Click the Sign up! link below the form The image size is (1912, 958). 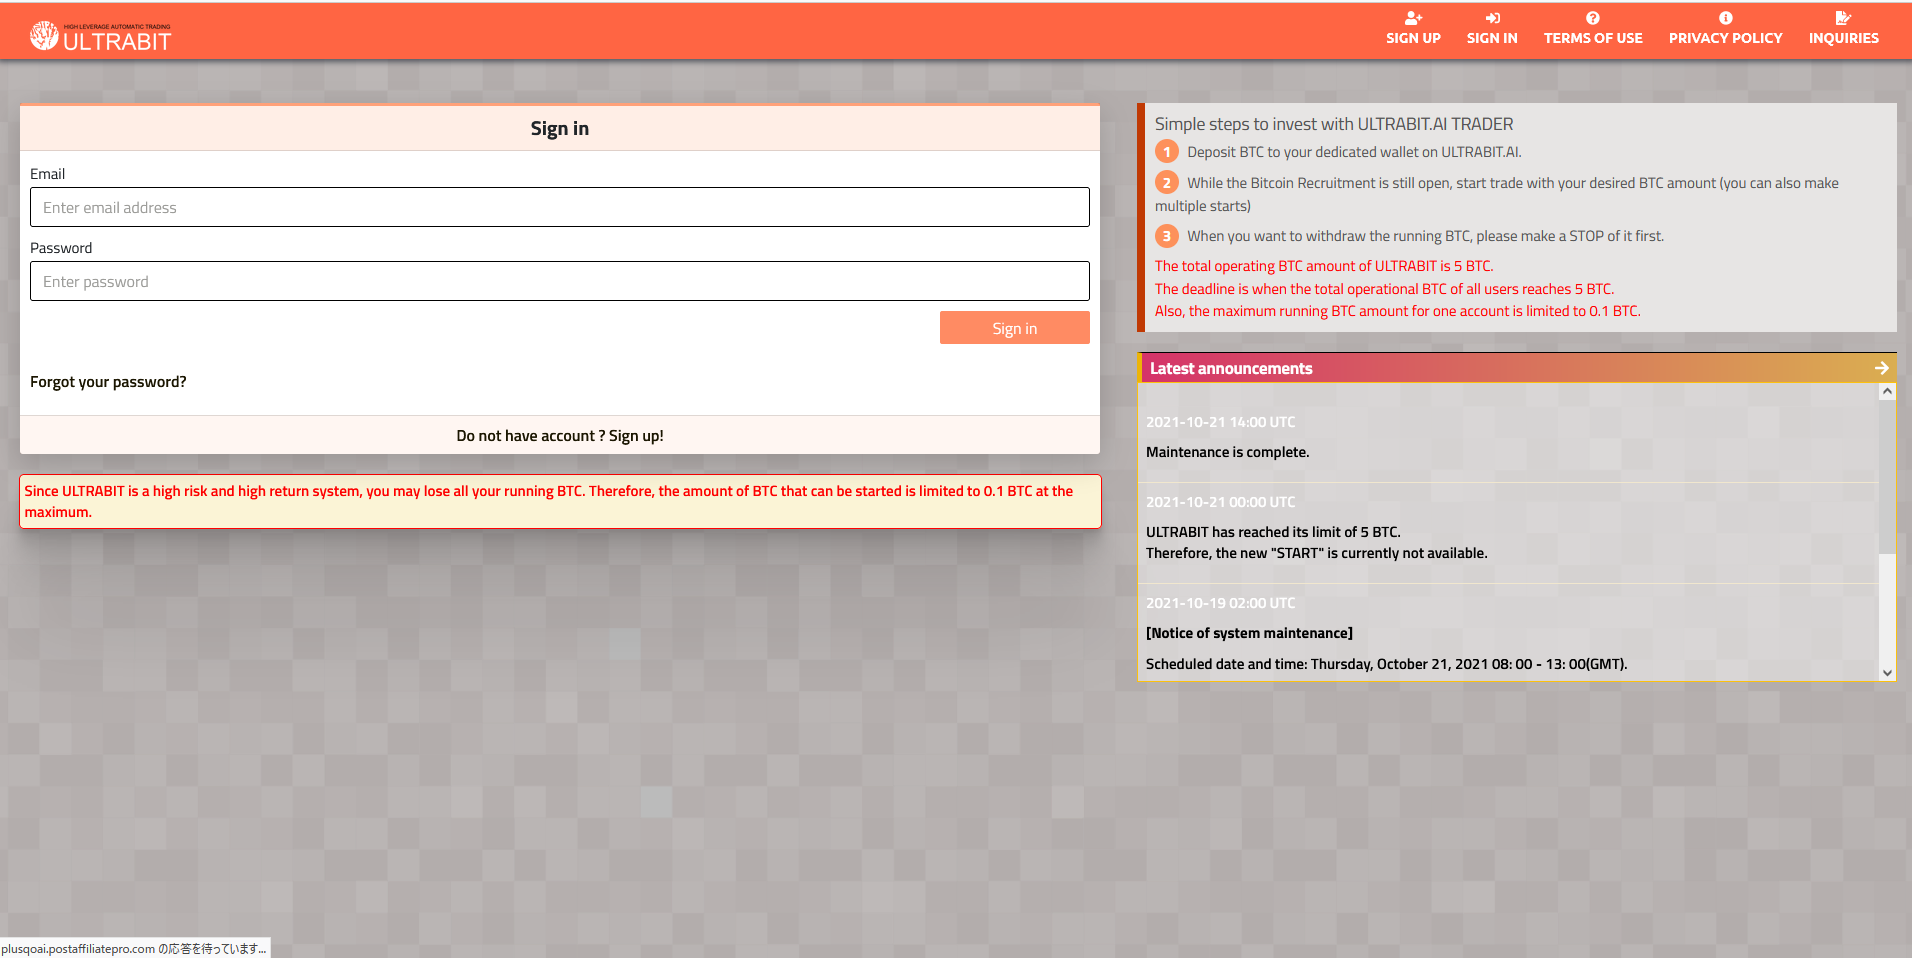tap(636, 436)
